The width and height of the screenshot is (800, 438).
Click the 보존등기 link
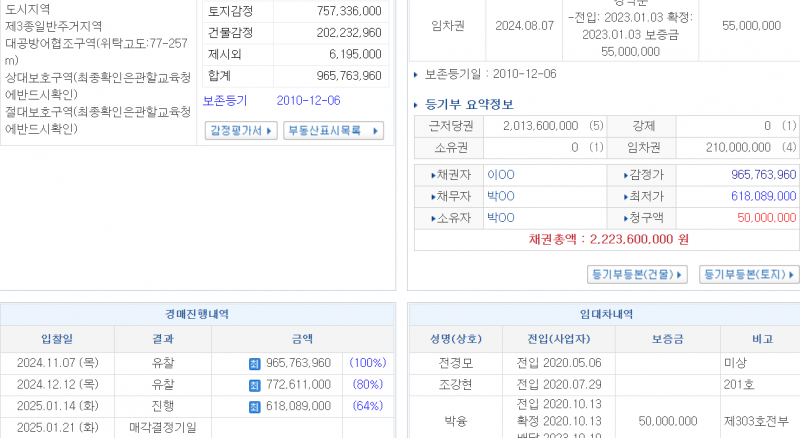[225, 100]
